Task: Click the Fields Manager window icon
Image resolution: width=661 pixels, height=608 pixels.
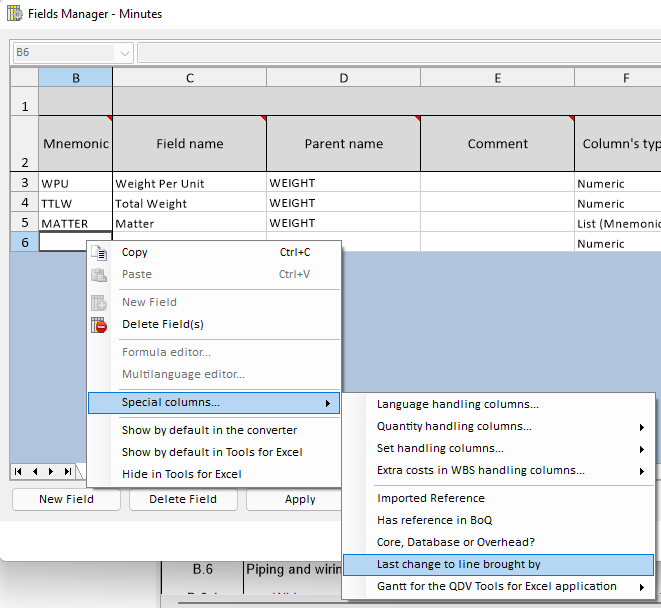Action: point(14,14)
